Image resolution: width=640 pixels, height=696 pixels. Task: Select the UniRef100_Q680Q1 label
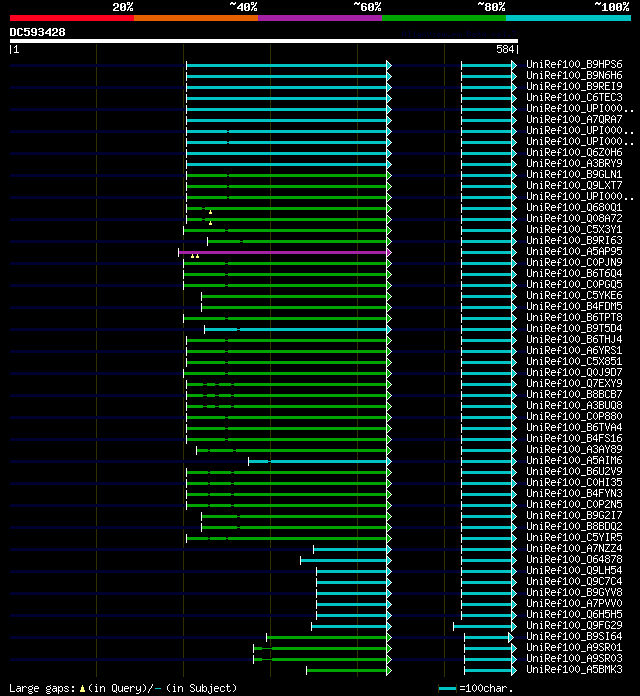pos(574,207)
